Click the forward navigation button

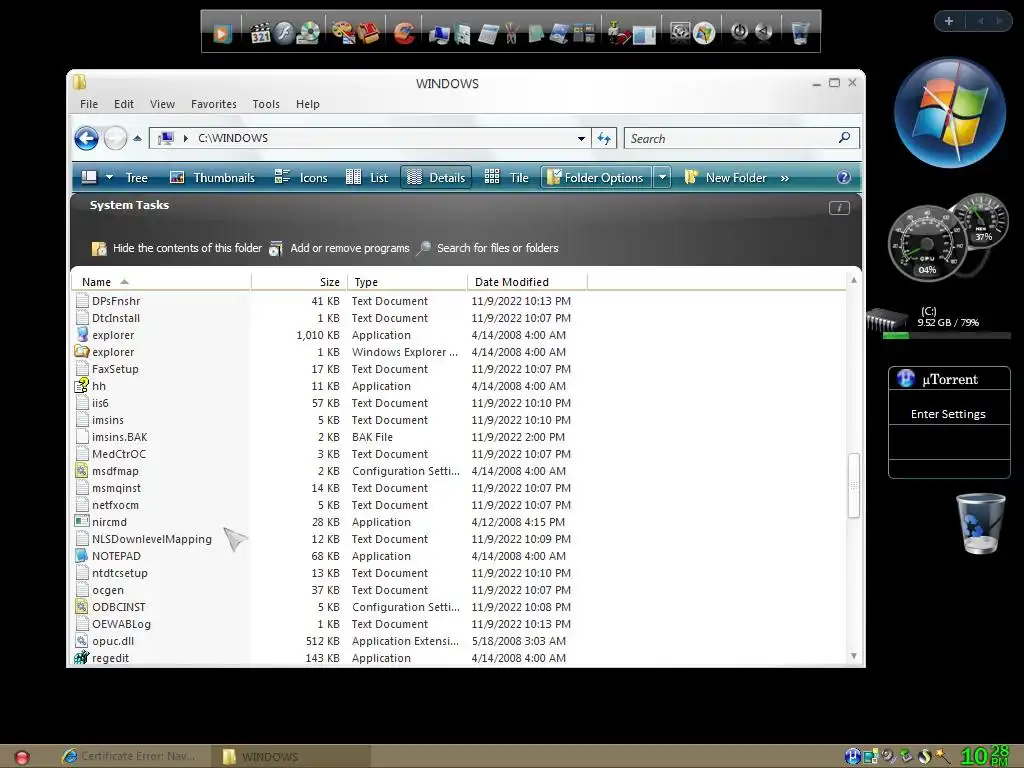pos(116,138)
